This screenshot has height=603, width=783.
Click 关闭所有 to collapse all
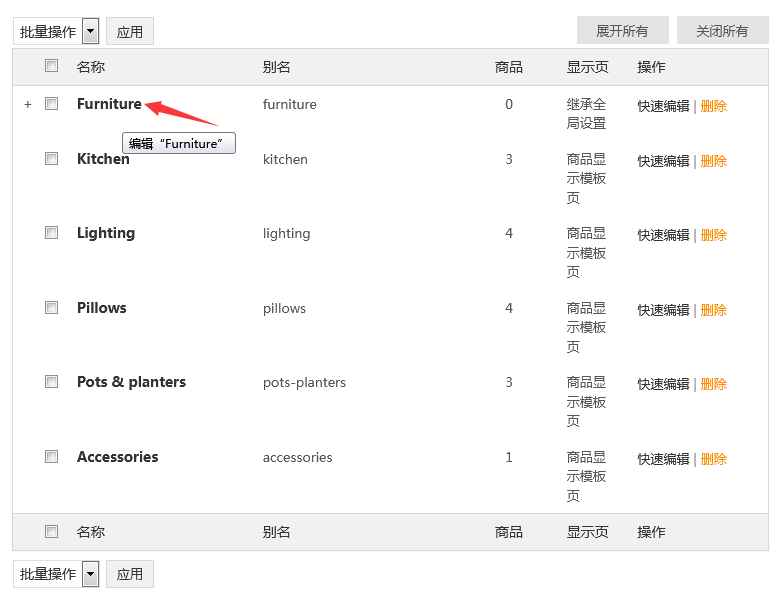click(722, 31)
